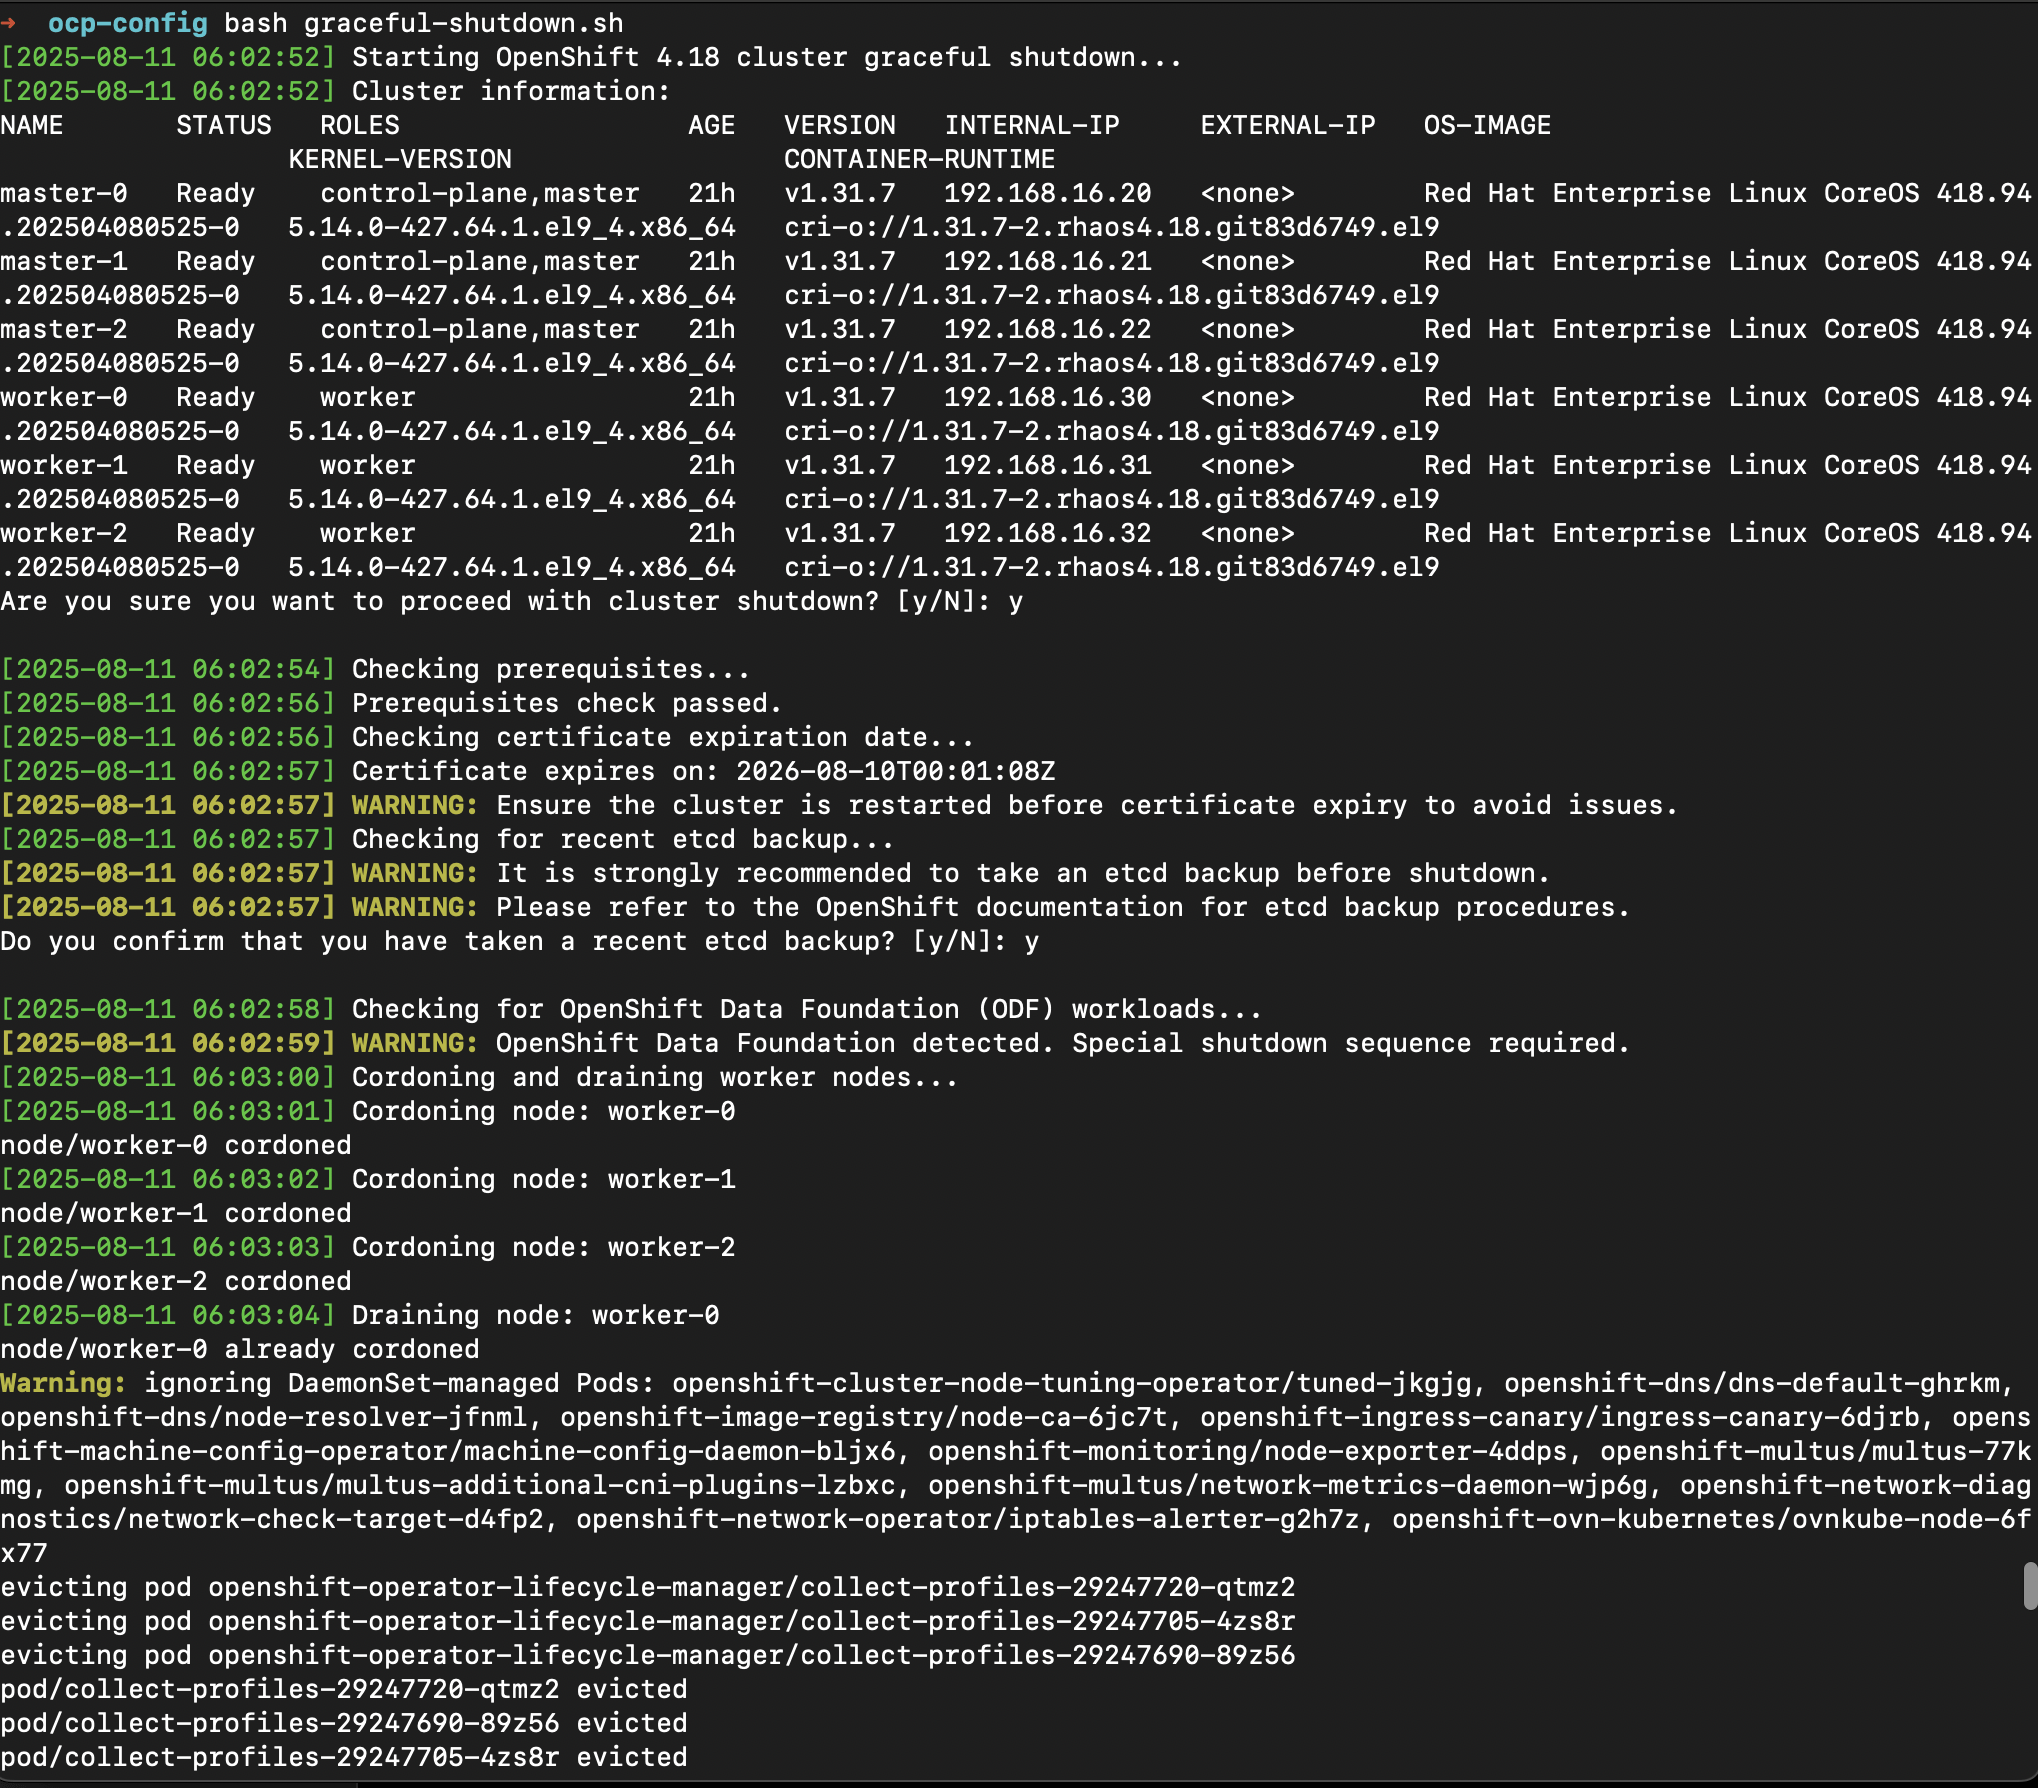The height and width of the screenshot is (1788, 2038).
Task: Click the 'Cluster information:' log line
Action: [335, 91]
